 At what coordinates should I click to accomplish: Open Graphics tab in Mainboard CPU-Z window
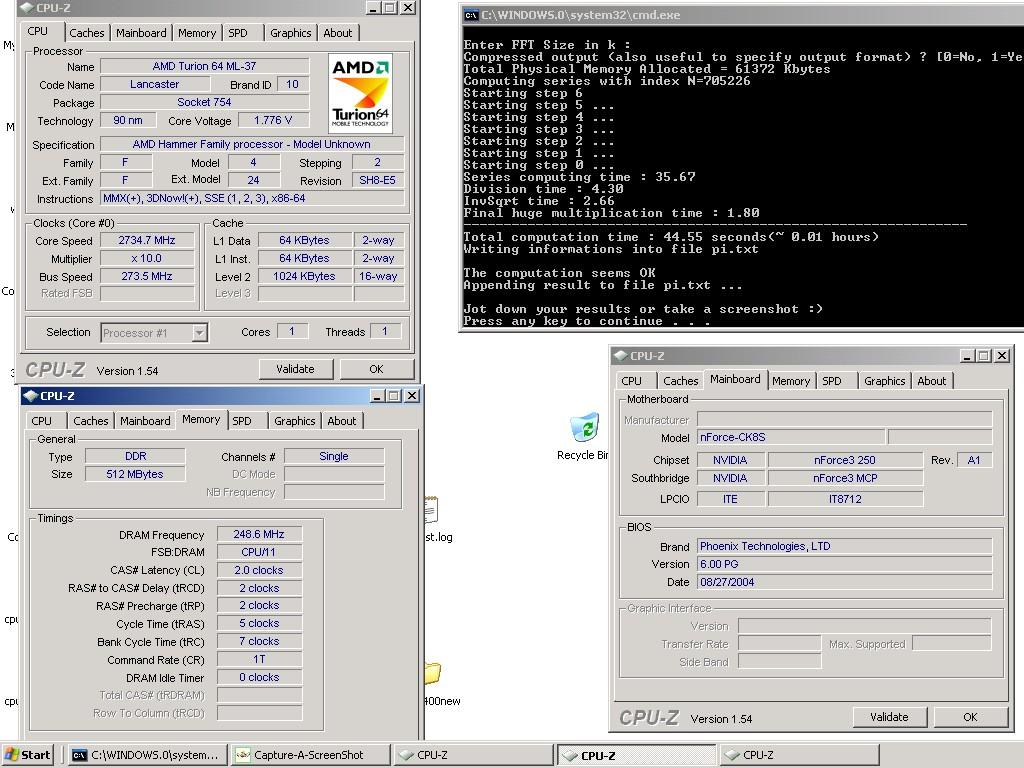(x=885, y=381)
